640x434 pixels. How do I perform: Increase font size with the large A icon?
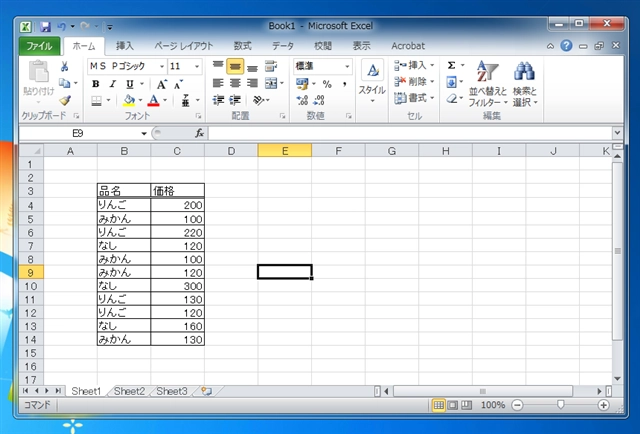pyautogui.click(x=162, y=84)
